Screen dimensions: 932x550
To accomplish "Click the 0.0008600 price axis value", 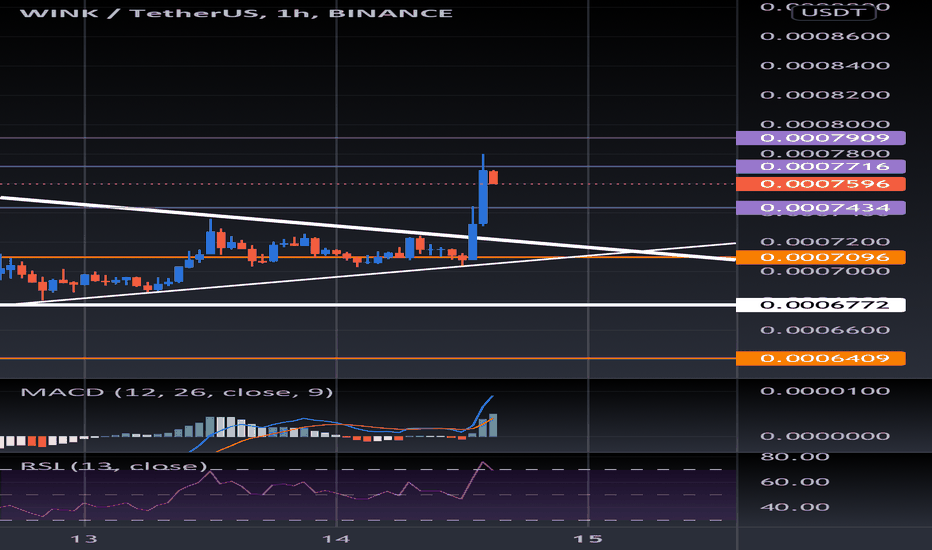I will coord(825,36).
